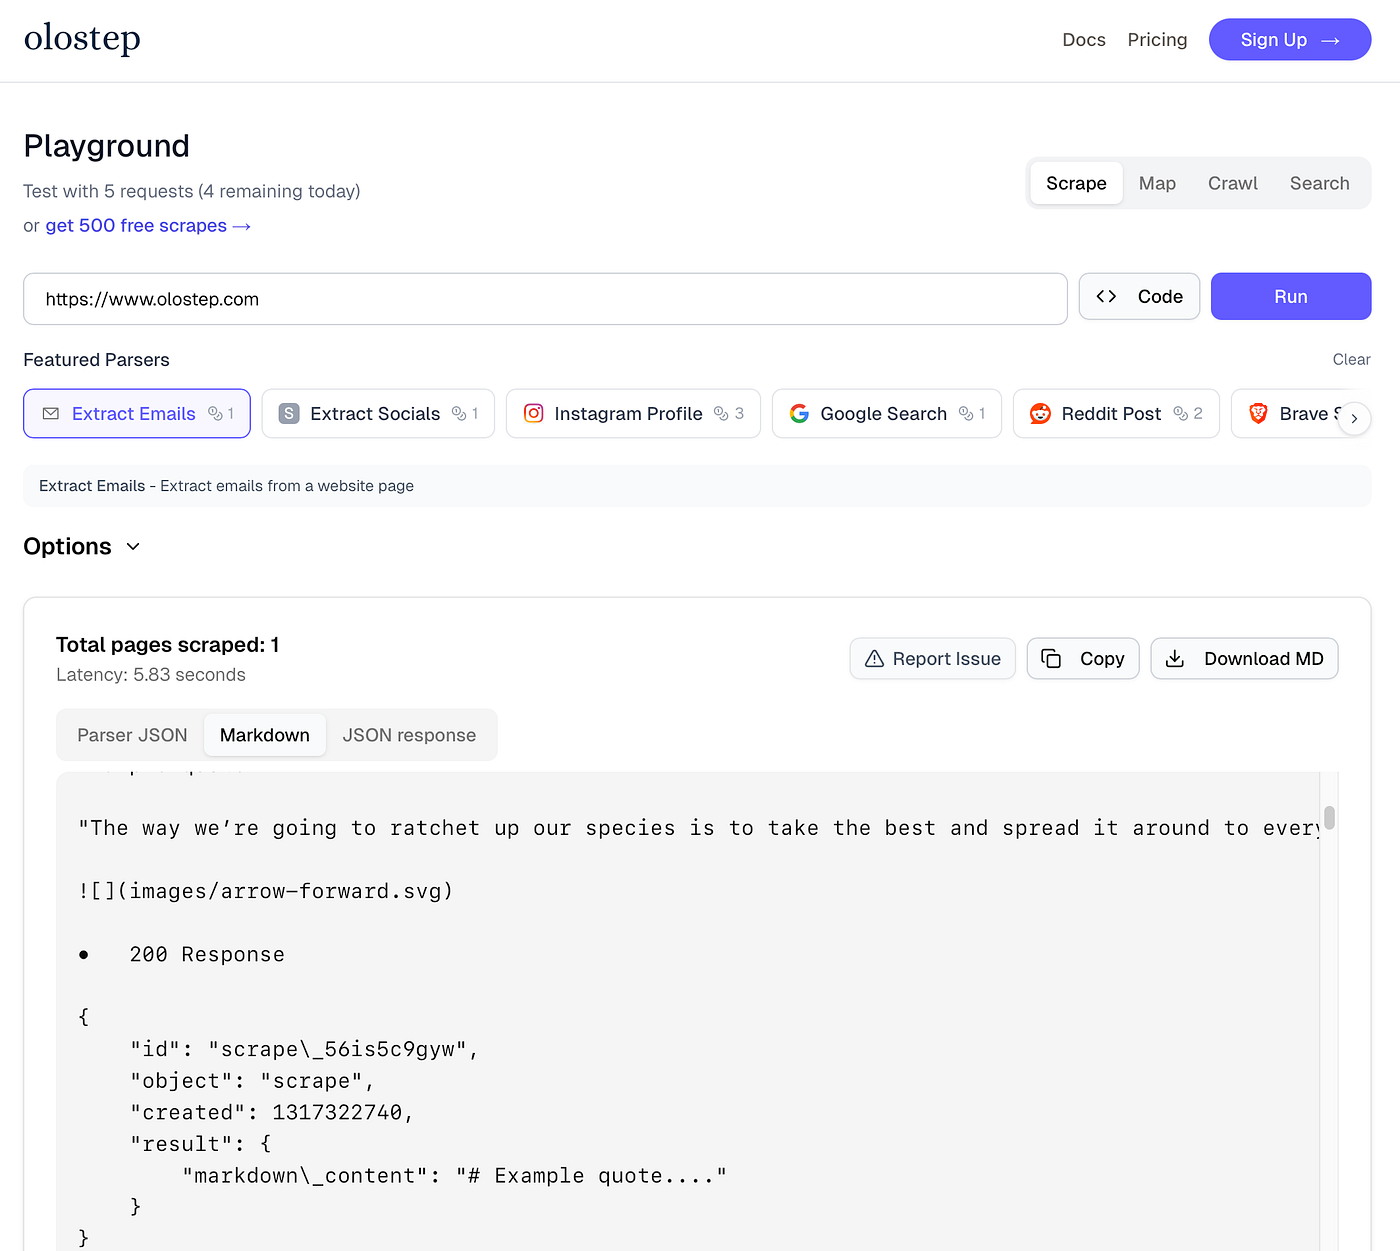Click the Sign Up button
Viewport: 1400px width, 1251px height.
pyautogui.click(x=1290, y=40)
